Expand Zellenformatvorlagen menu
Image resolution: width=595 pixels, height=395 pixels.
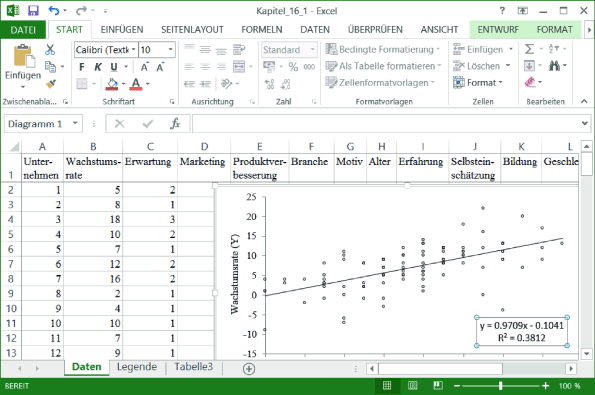click(x=380, y=82)
